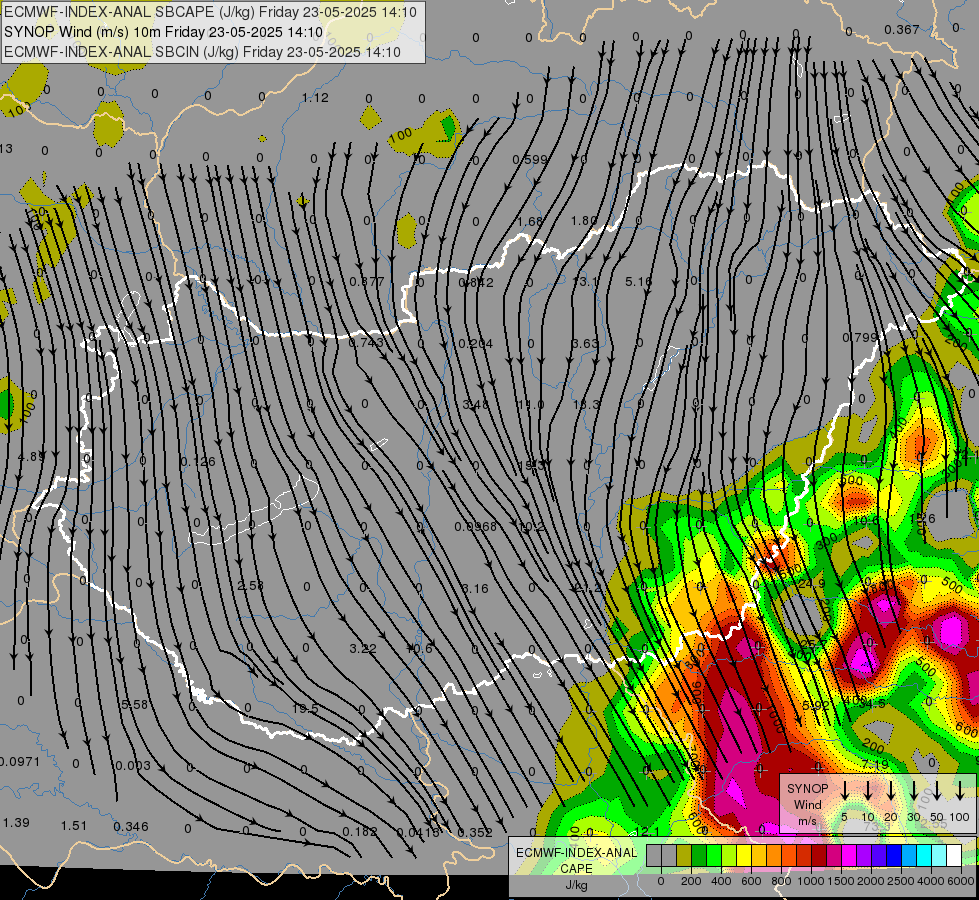Click the 1.39 value on the map

(x=16, y=823)
